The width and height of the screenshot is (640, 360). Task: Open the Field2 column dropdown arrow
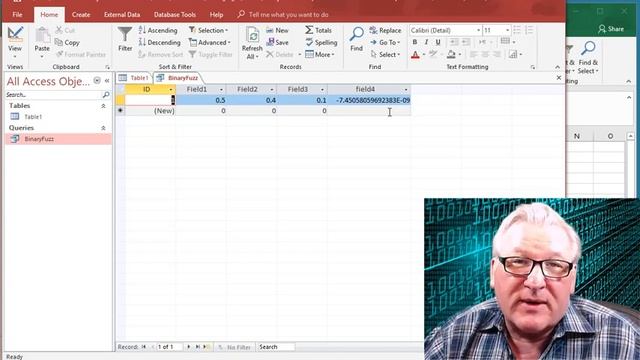click(272, 89)
